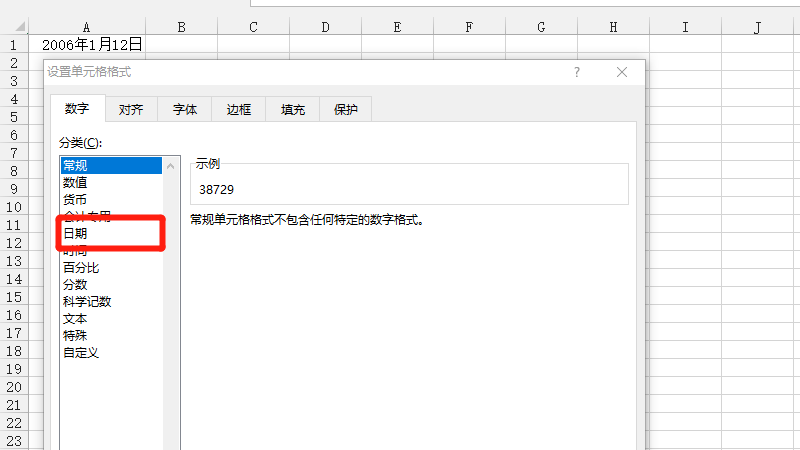Screen dimensions: 800x450
Task: Close the Format Cells dialog
Action: (x=622, y=72)
